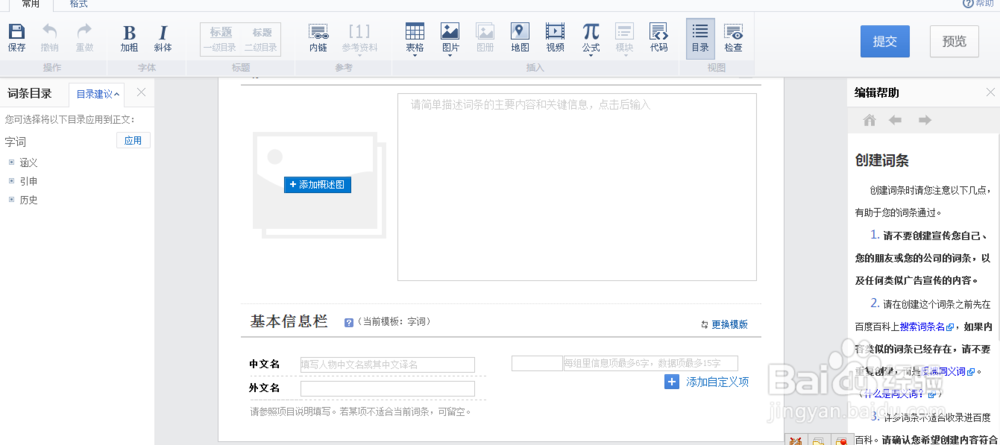The image size is (1000, 445).
Task: Click the help panel forward arrow
Action: click(x=925, y=120)
